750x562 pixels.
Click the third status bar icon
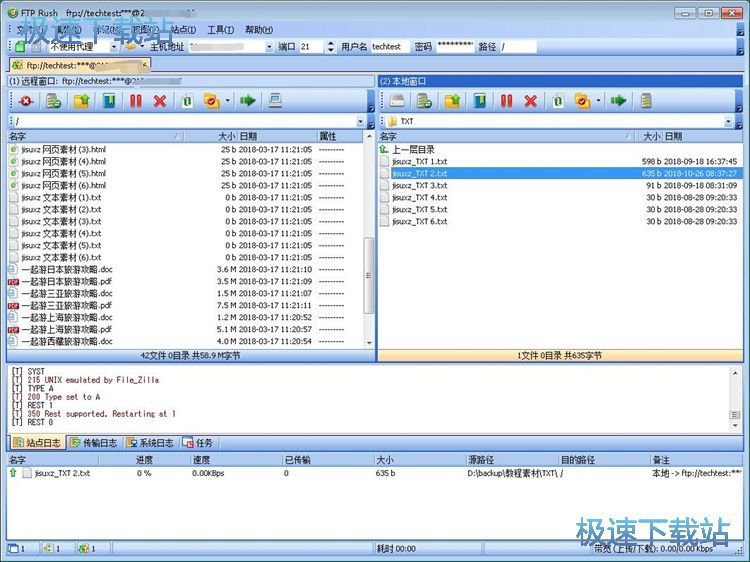coord(84,549)
